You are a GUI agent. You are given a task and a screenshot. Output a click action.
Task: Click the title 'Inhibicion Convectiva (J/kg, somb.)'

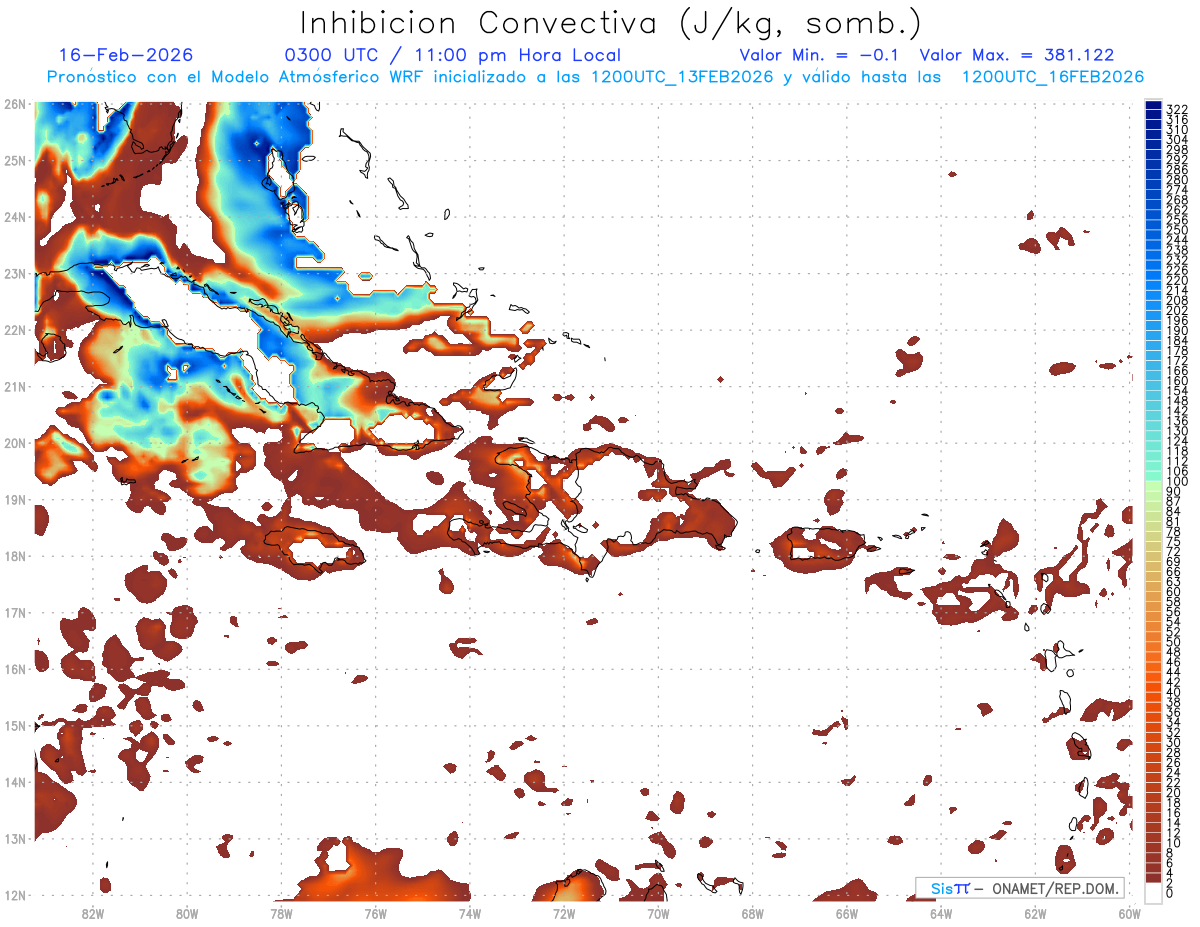click(611, 24)
